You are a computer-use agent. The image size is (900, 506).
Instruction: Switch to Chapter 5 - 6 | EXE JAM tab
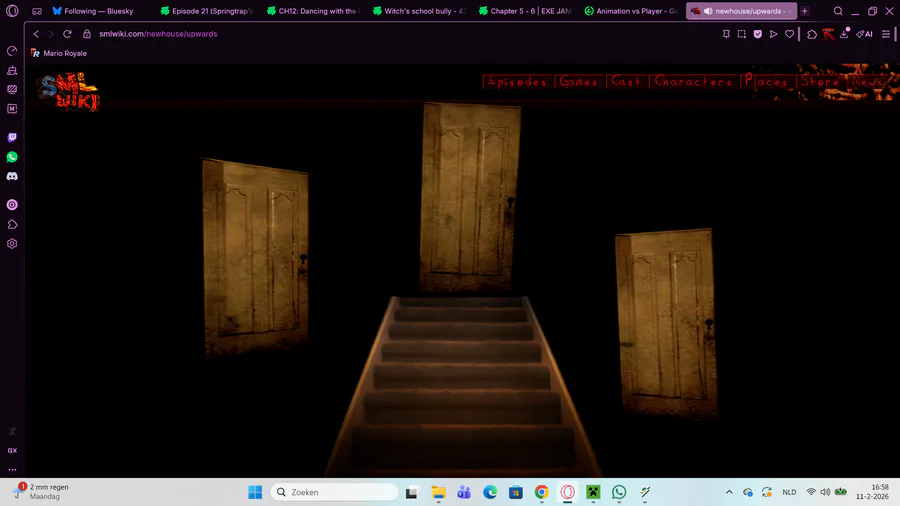click(525, 11)
